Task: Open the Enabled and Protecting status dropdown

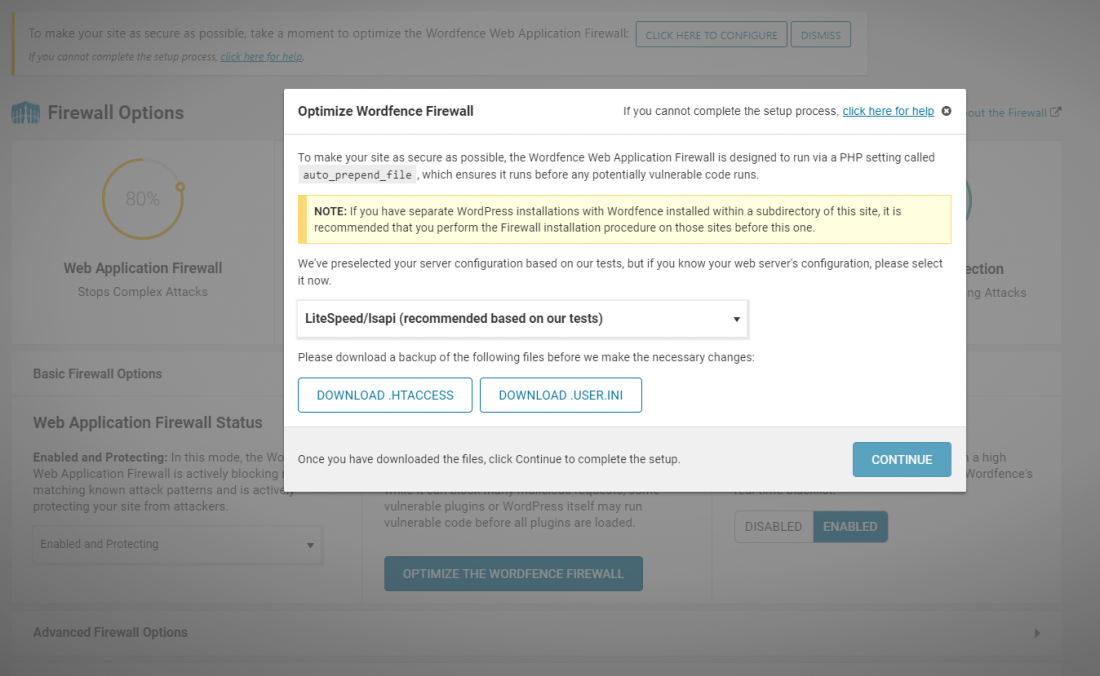Action: pyautogui.click(x=177, y=544)
